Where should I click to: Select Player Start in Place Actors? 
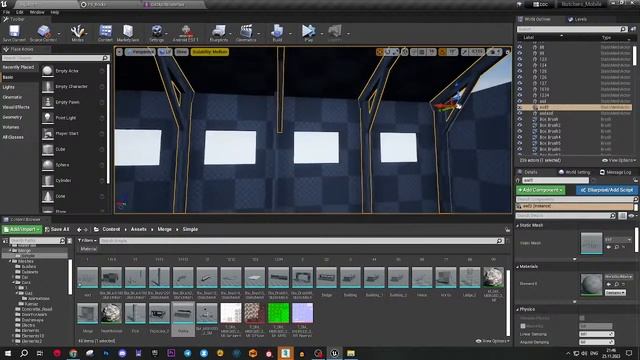coord(67,133)
